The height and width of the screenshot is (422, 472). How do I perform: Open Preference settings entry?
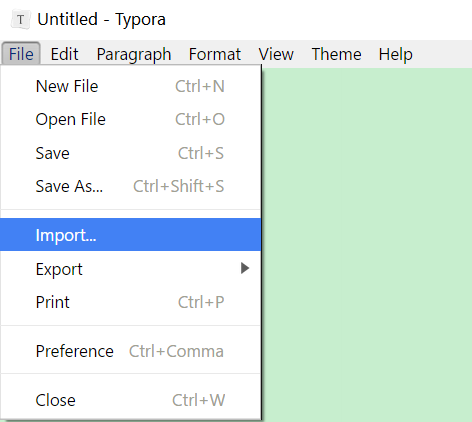130,351
